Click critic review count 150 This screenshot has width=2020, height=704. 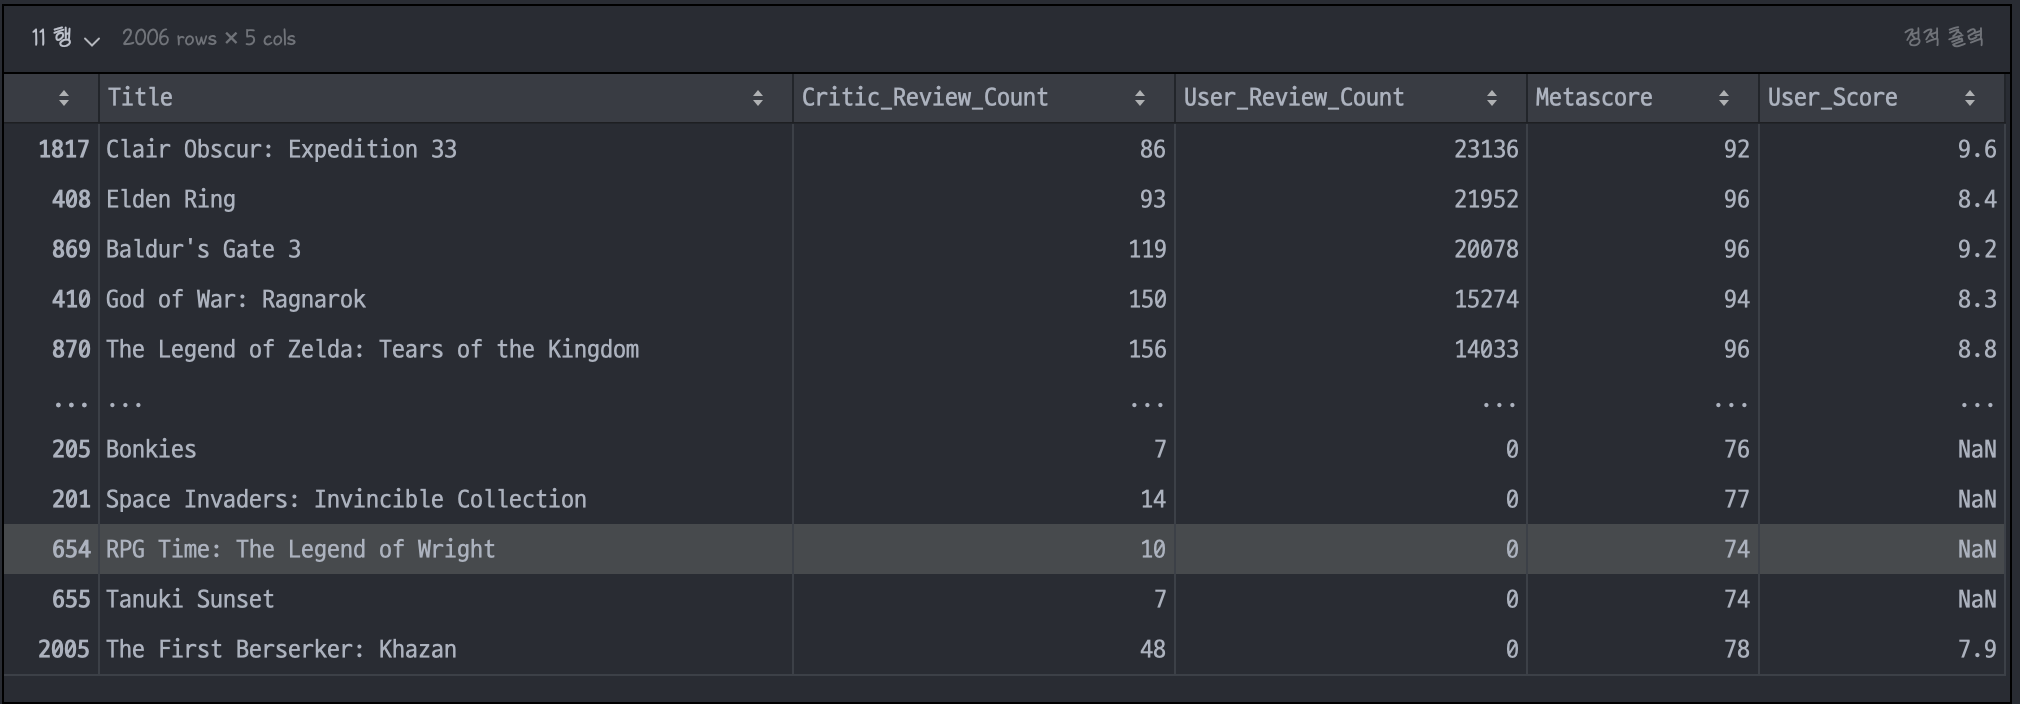(x=1147, y=299)
